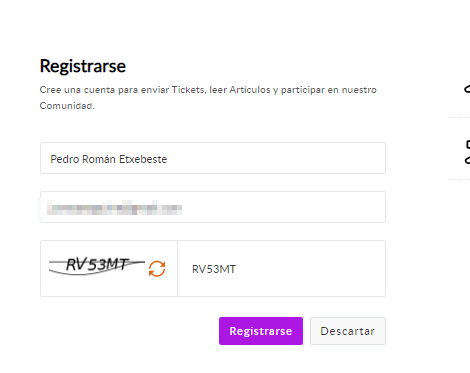The height and width of the screenshot is (373, 470).
Task: Click the word "Tickets" in the description
Action: click(x=188, y=90)
